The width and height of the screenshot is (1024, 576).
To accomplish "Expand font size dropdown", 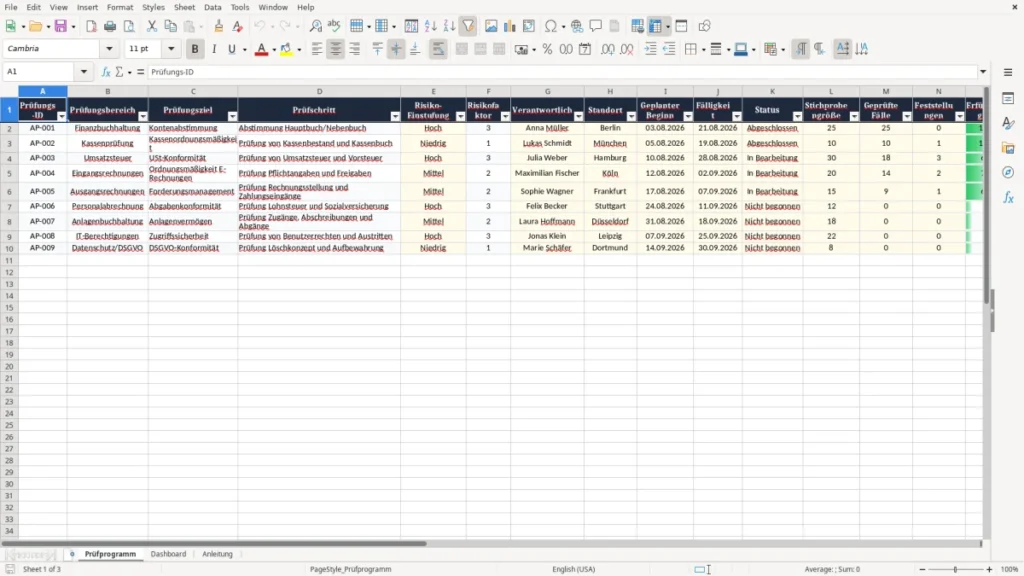I will click(x=171, y=48).
